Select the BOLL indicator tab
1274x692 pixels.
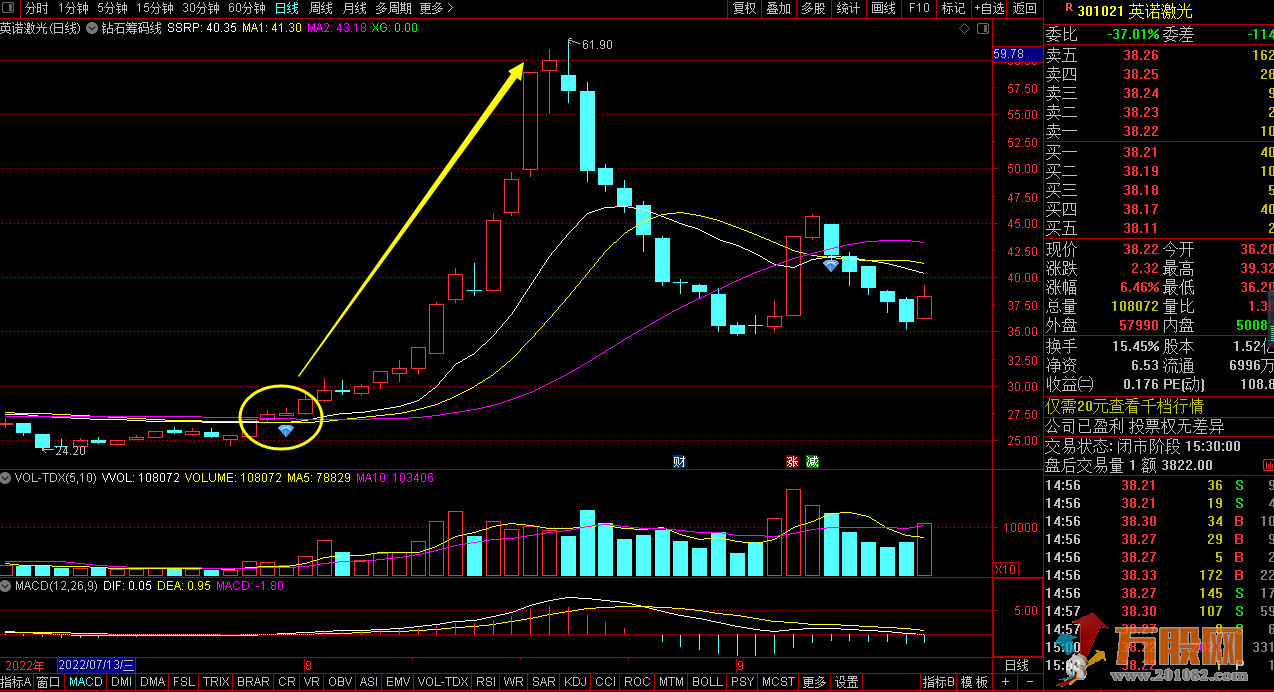pyautogui.click(x=707, y=682)
